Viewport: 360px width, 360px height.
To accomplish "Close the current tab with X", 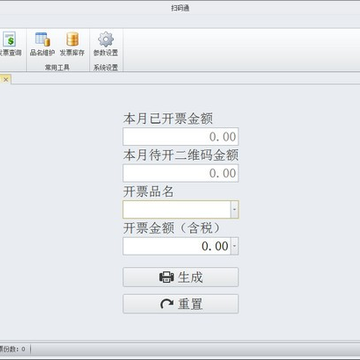I will 6,79.
